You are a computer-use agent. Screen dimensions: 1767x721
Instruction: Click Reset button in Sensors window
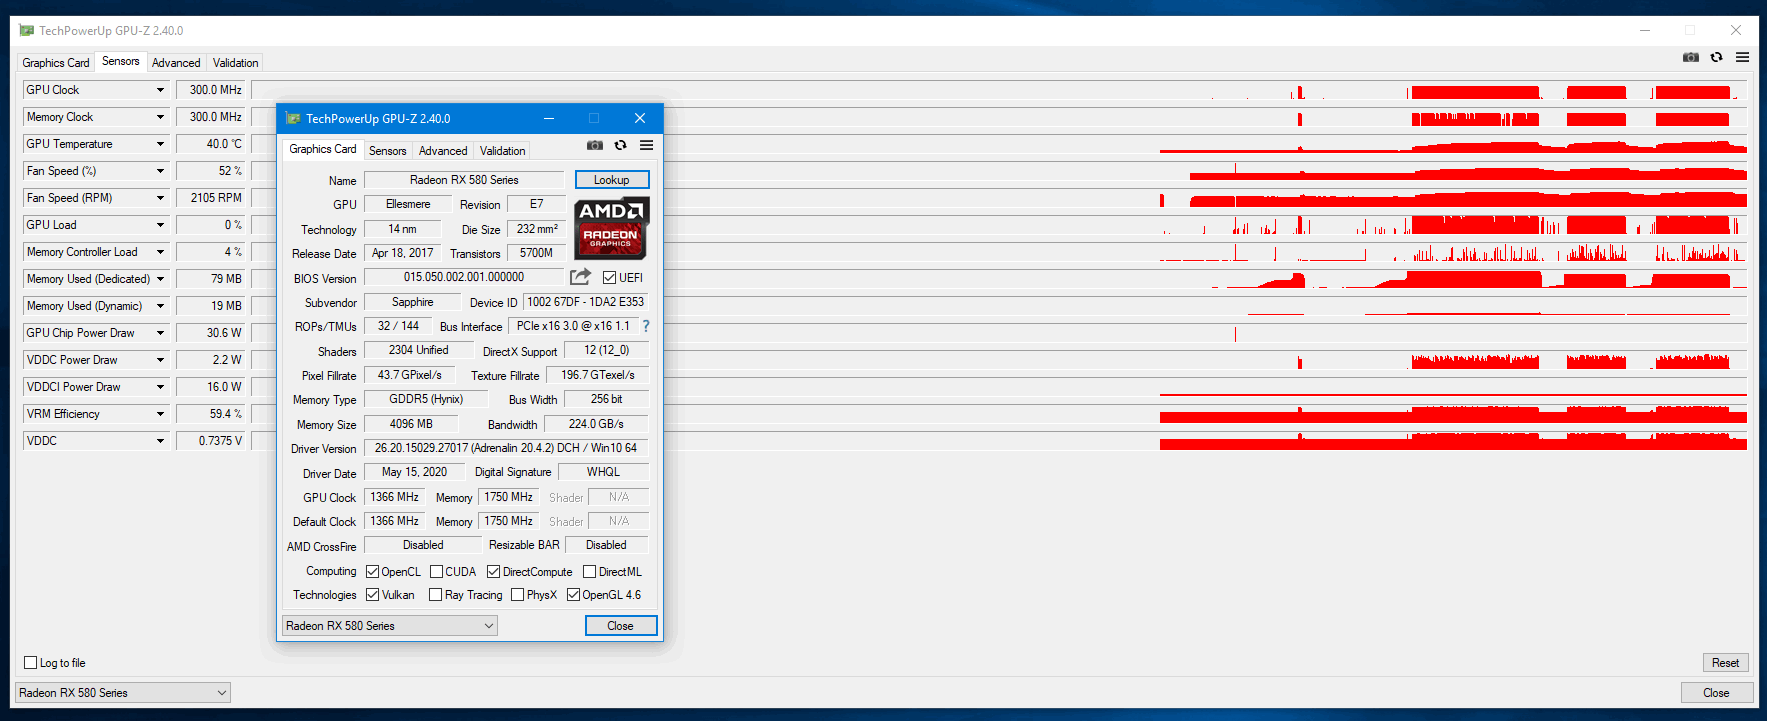point(1725,663)
